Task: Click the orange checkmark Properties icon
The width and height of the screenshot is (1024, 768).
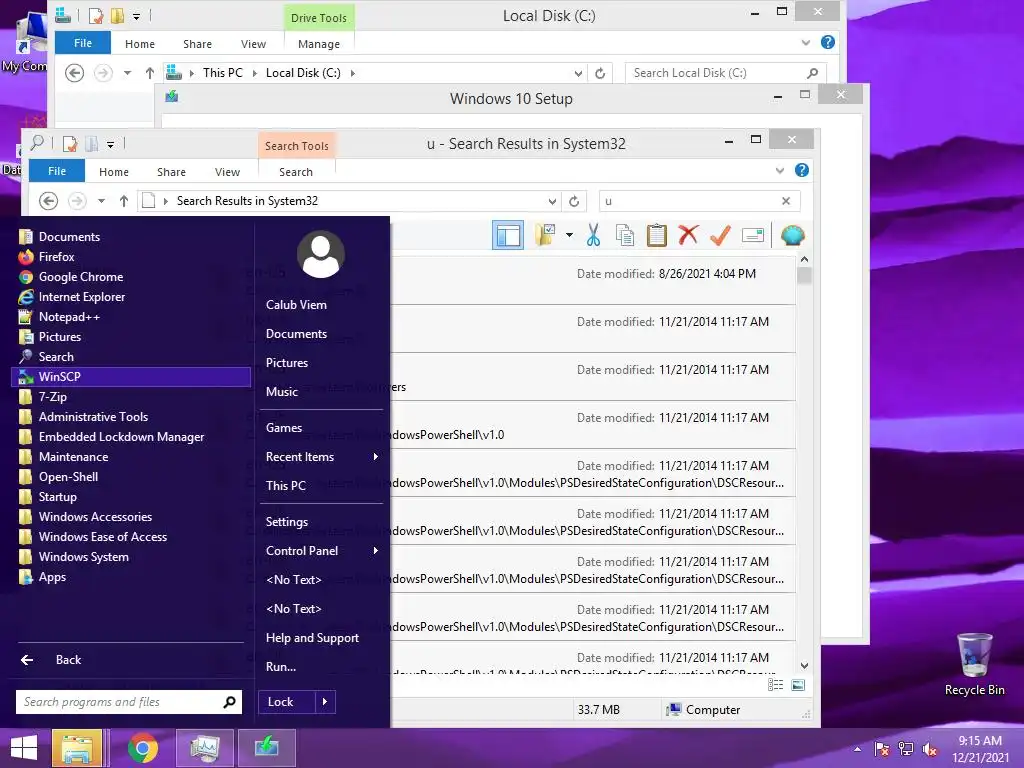Action: [720, 235]
